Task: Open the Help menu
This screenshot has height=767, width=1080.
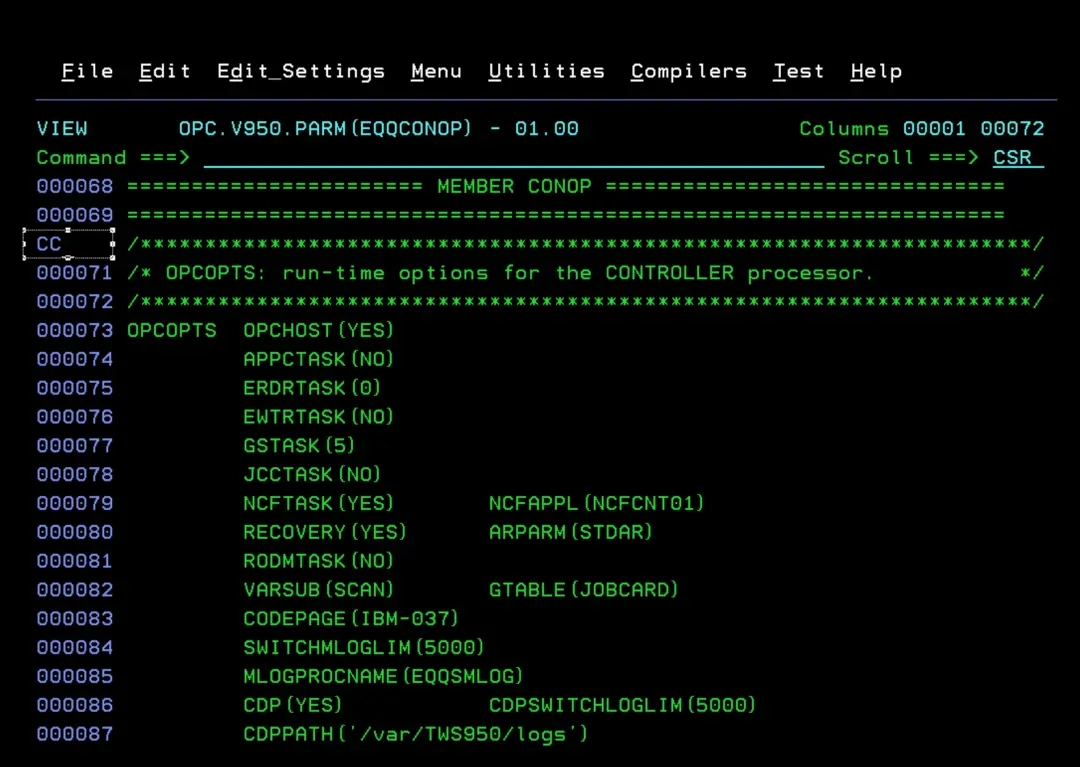Action: point(876,72)
